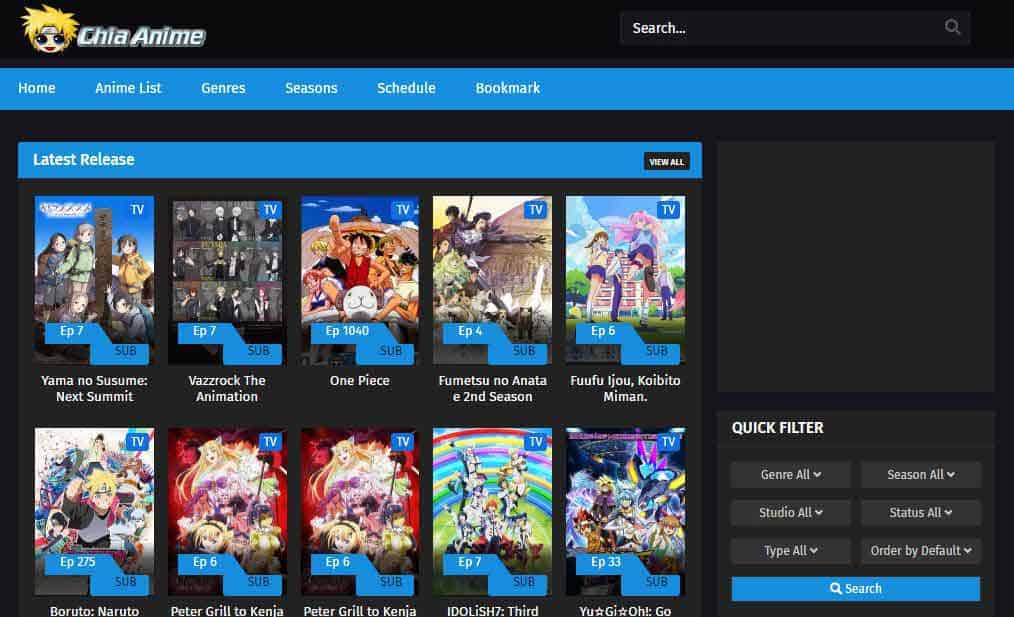Open Fumetsu no Anata e 2nd Season title
The width and height of the screenshot is (1014, 617).
[x=493, y=389]
